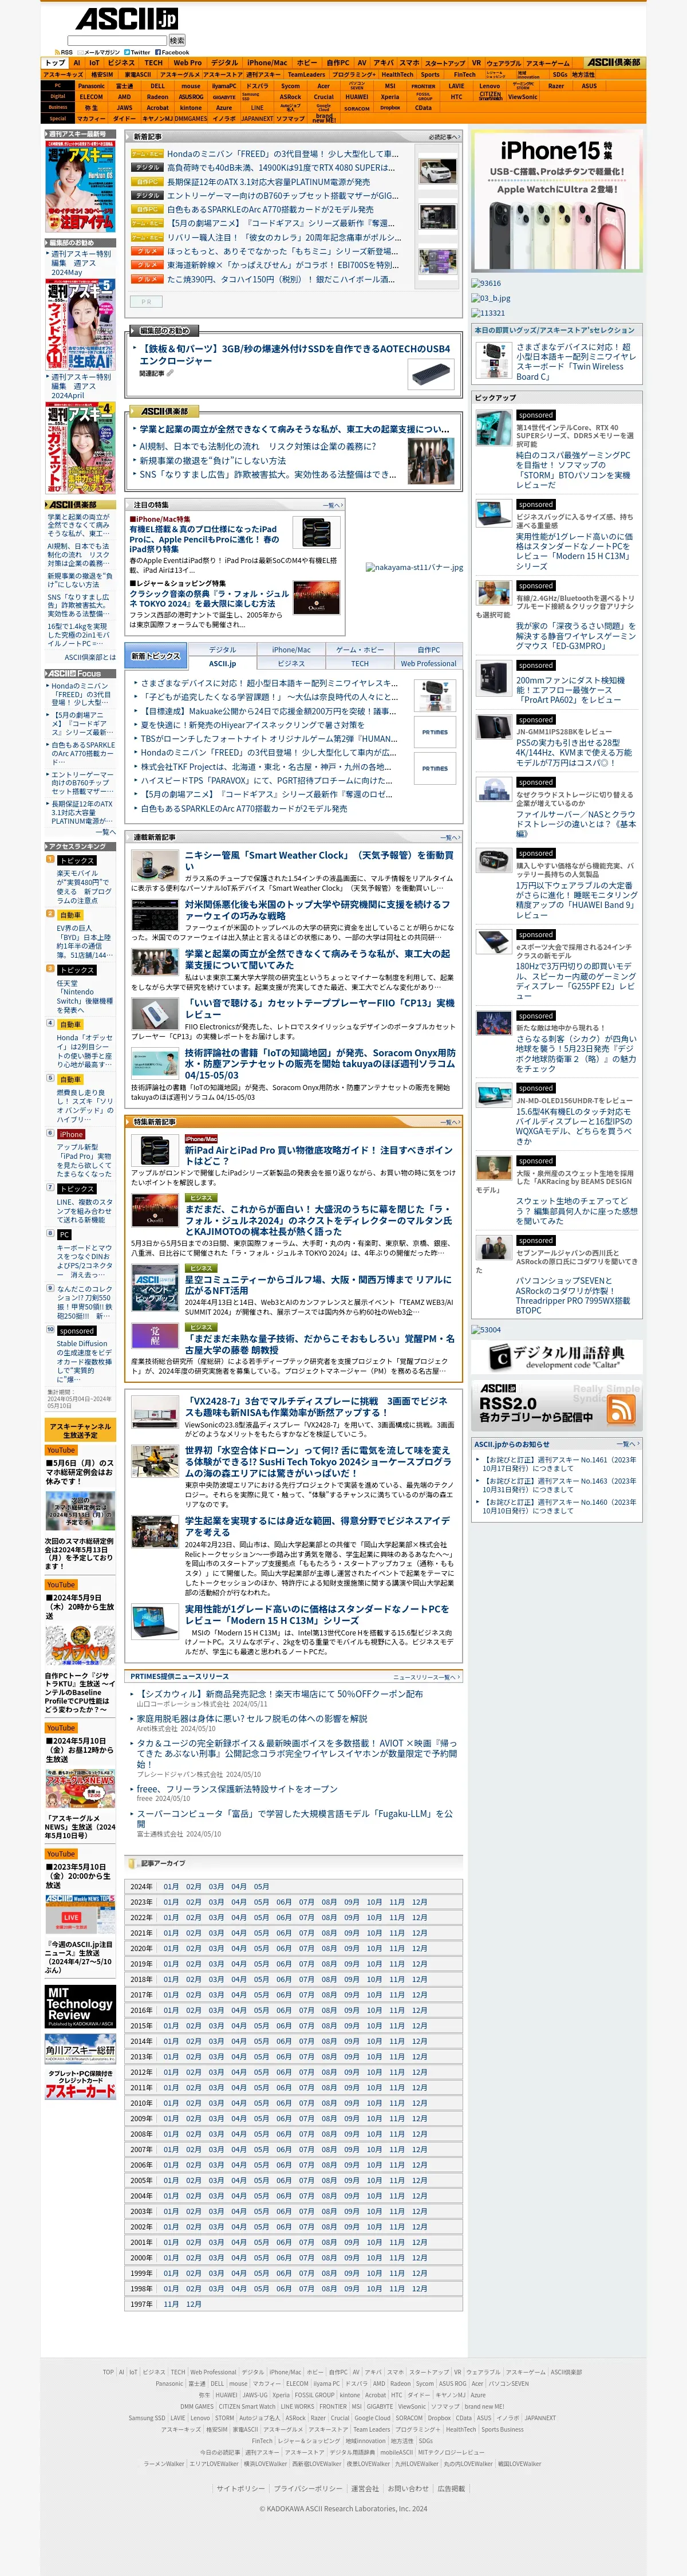Open アスキーチャンネル 生放送予定 banner
This screenshot has width=687, height=2576.
(80, 1430)
